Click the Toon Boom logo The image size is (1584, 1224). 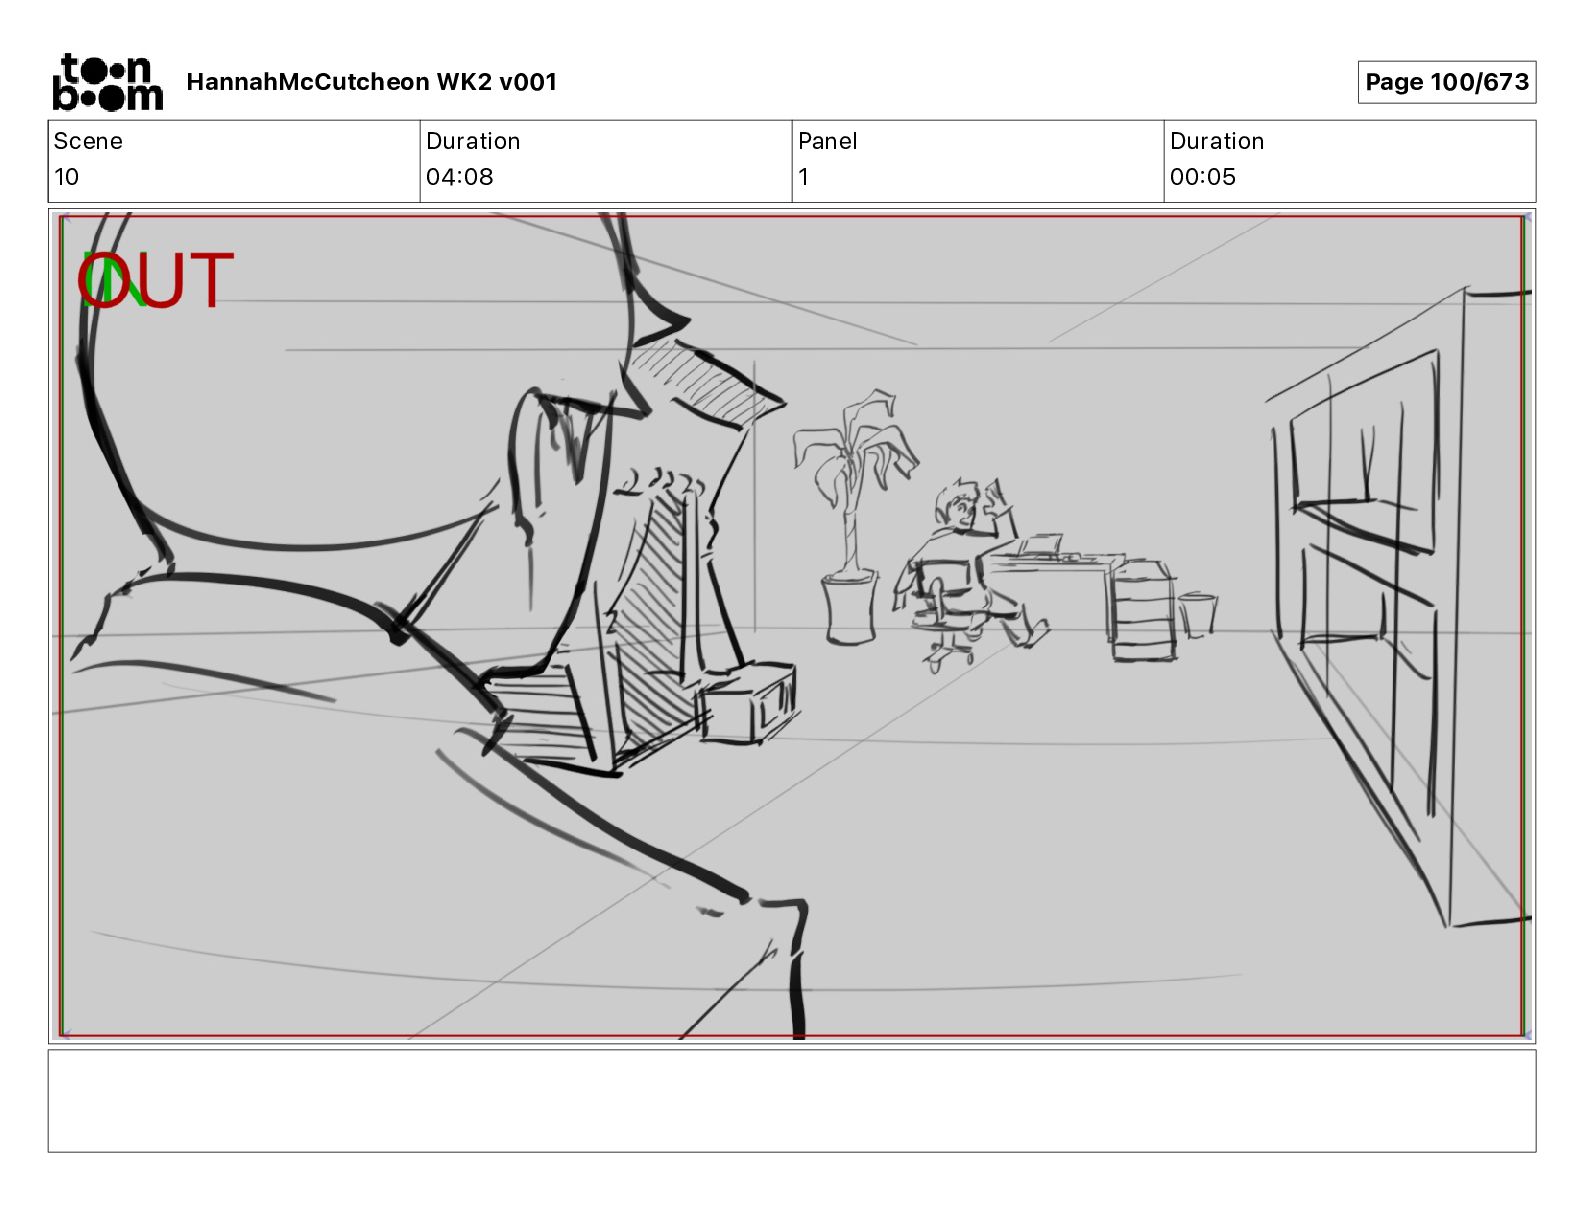[107, 81]
